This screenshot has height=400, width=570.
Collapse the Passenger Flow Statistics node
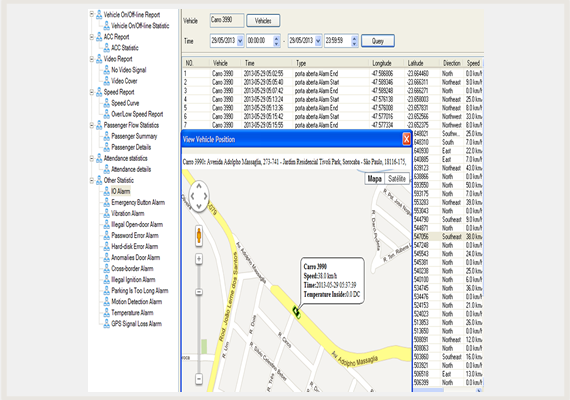pyautogui.click(x=92, y=125)
